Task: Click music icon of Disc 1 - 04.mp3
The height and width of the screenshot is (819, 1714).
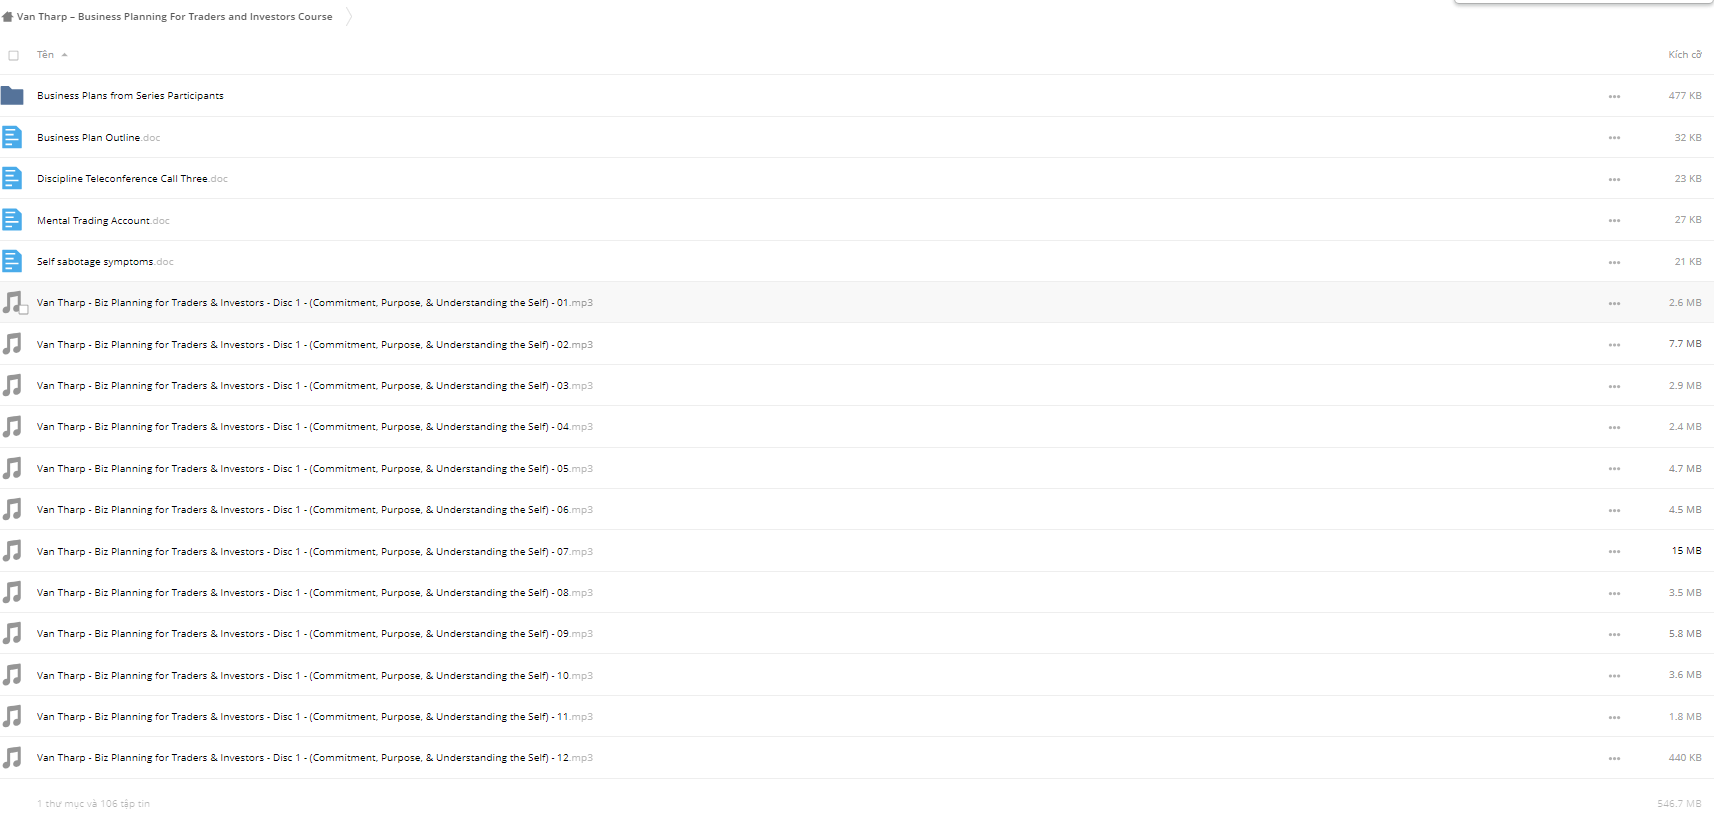Action: pyautogui.click(x=12, y=427)
